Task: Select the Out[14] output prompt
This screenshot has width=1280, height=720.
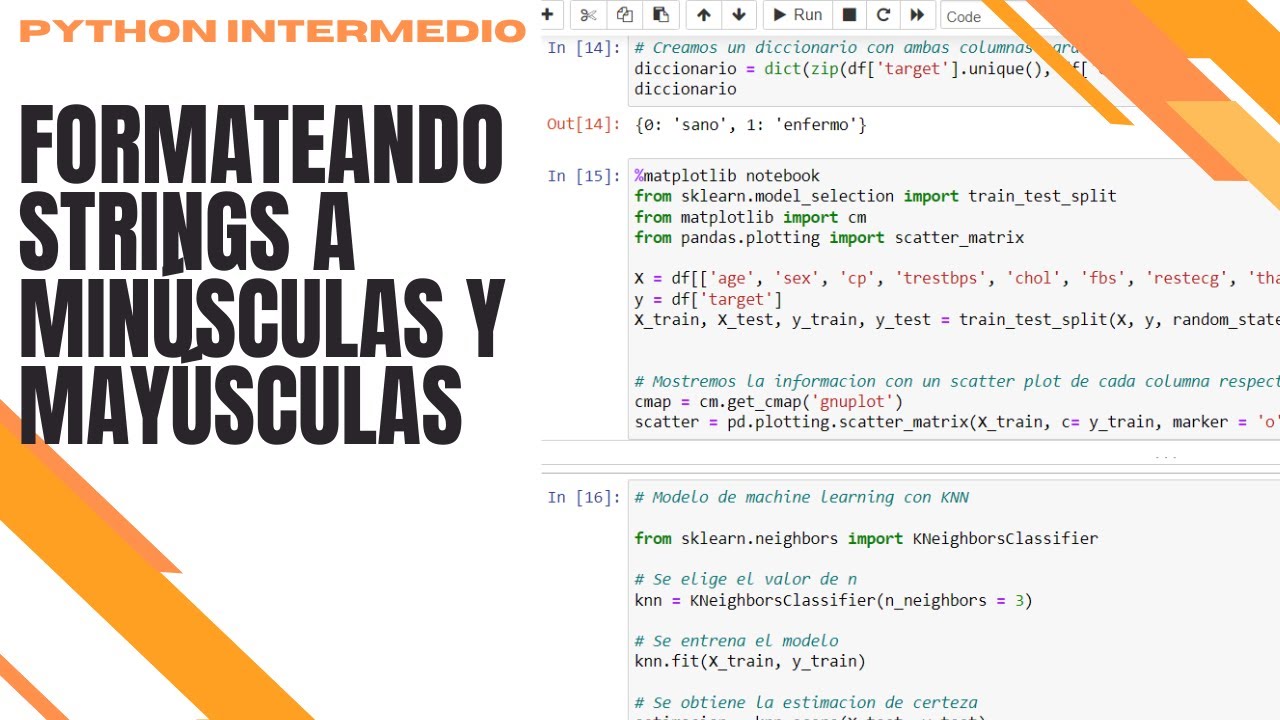Action: pyautogui.click(x=584, y=124)
